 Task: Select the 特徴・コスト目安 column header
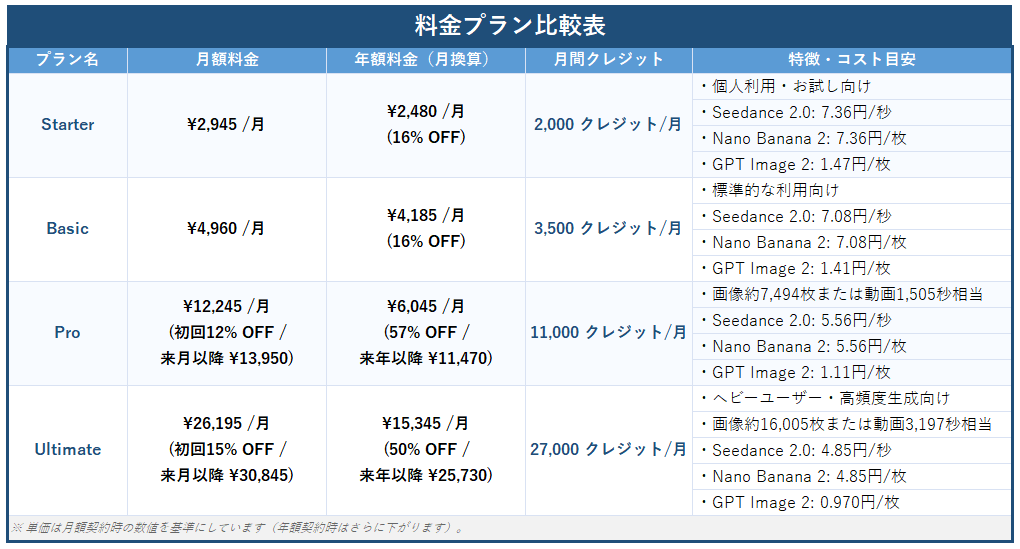coord(852,60)
